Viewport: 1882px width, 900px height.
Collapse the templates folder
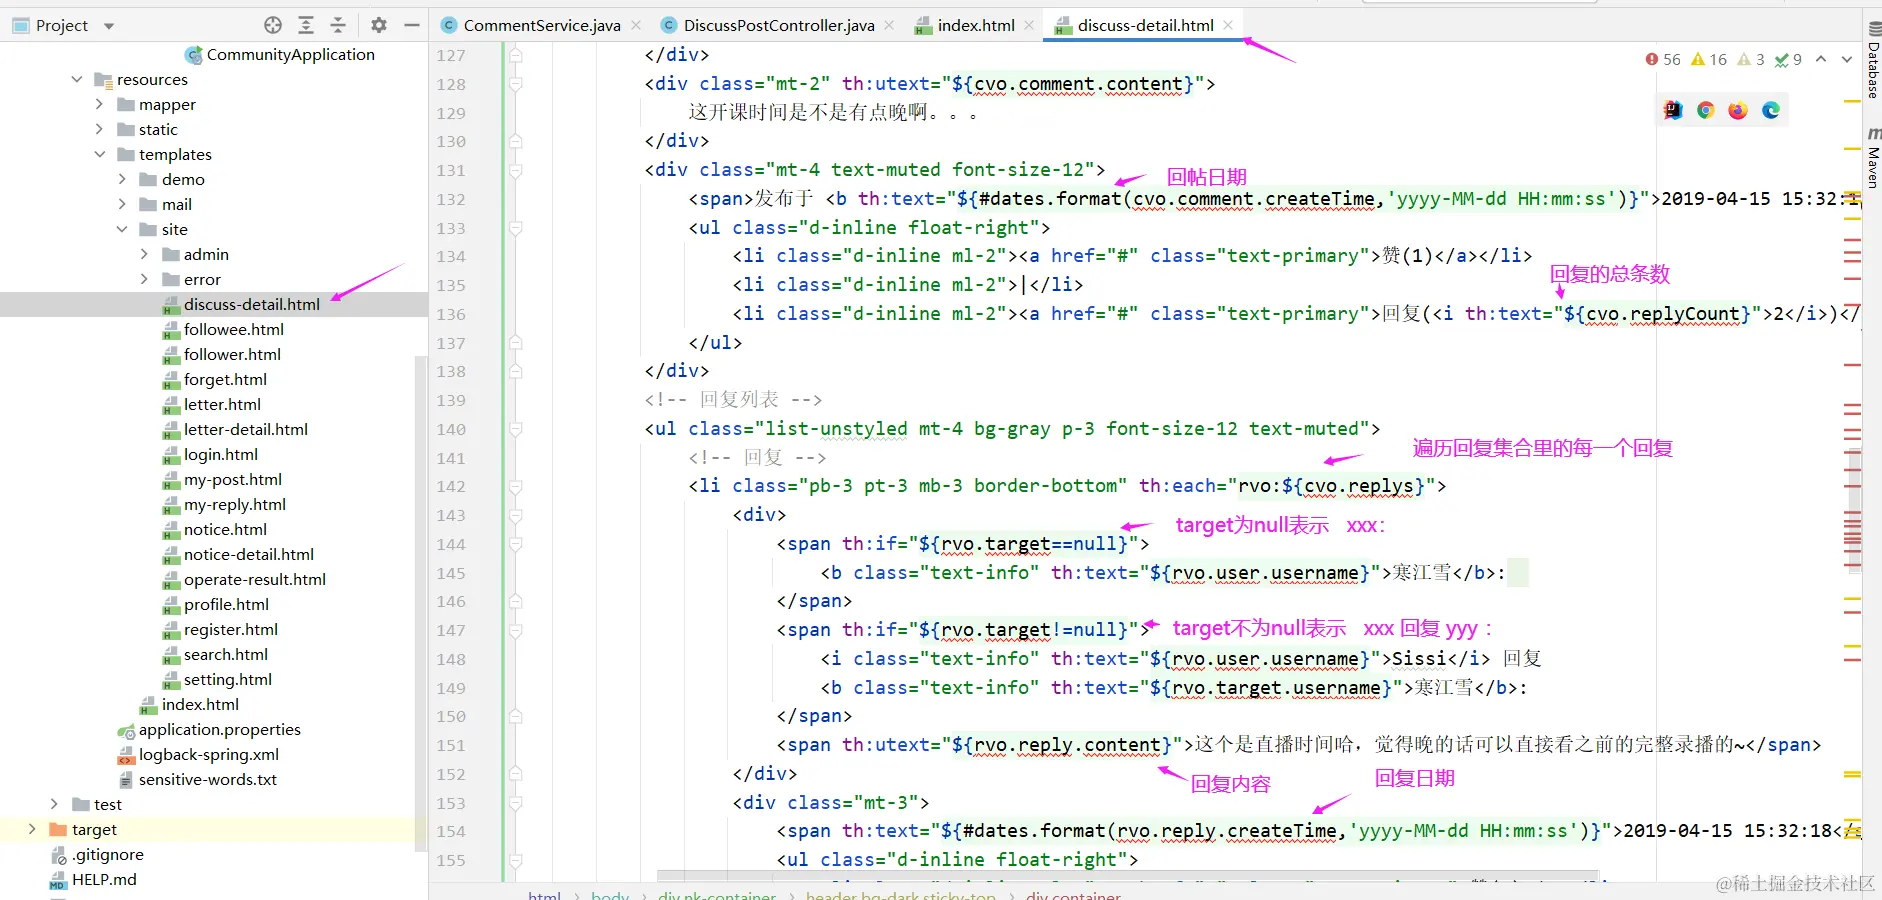point(99,154)
